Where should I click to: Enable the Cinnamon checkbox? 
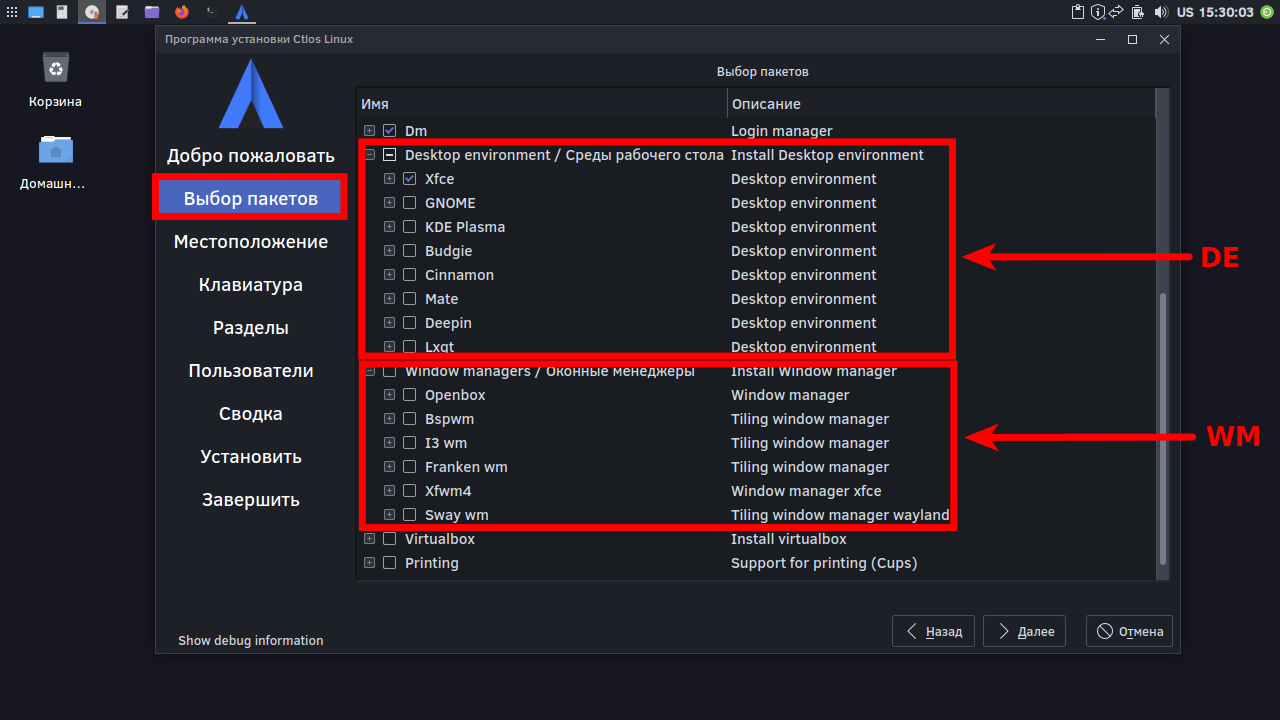tap(410, 275)
